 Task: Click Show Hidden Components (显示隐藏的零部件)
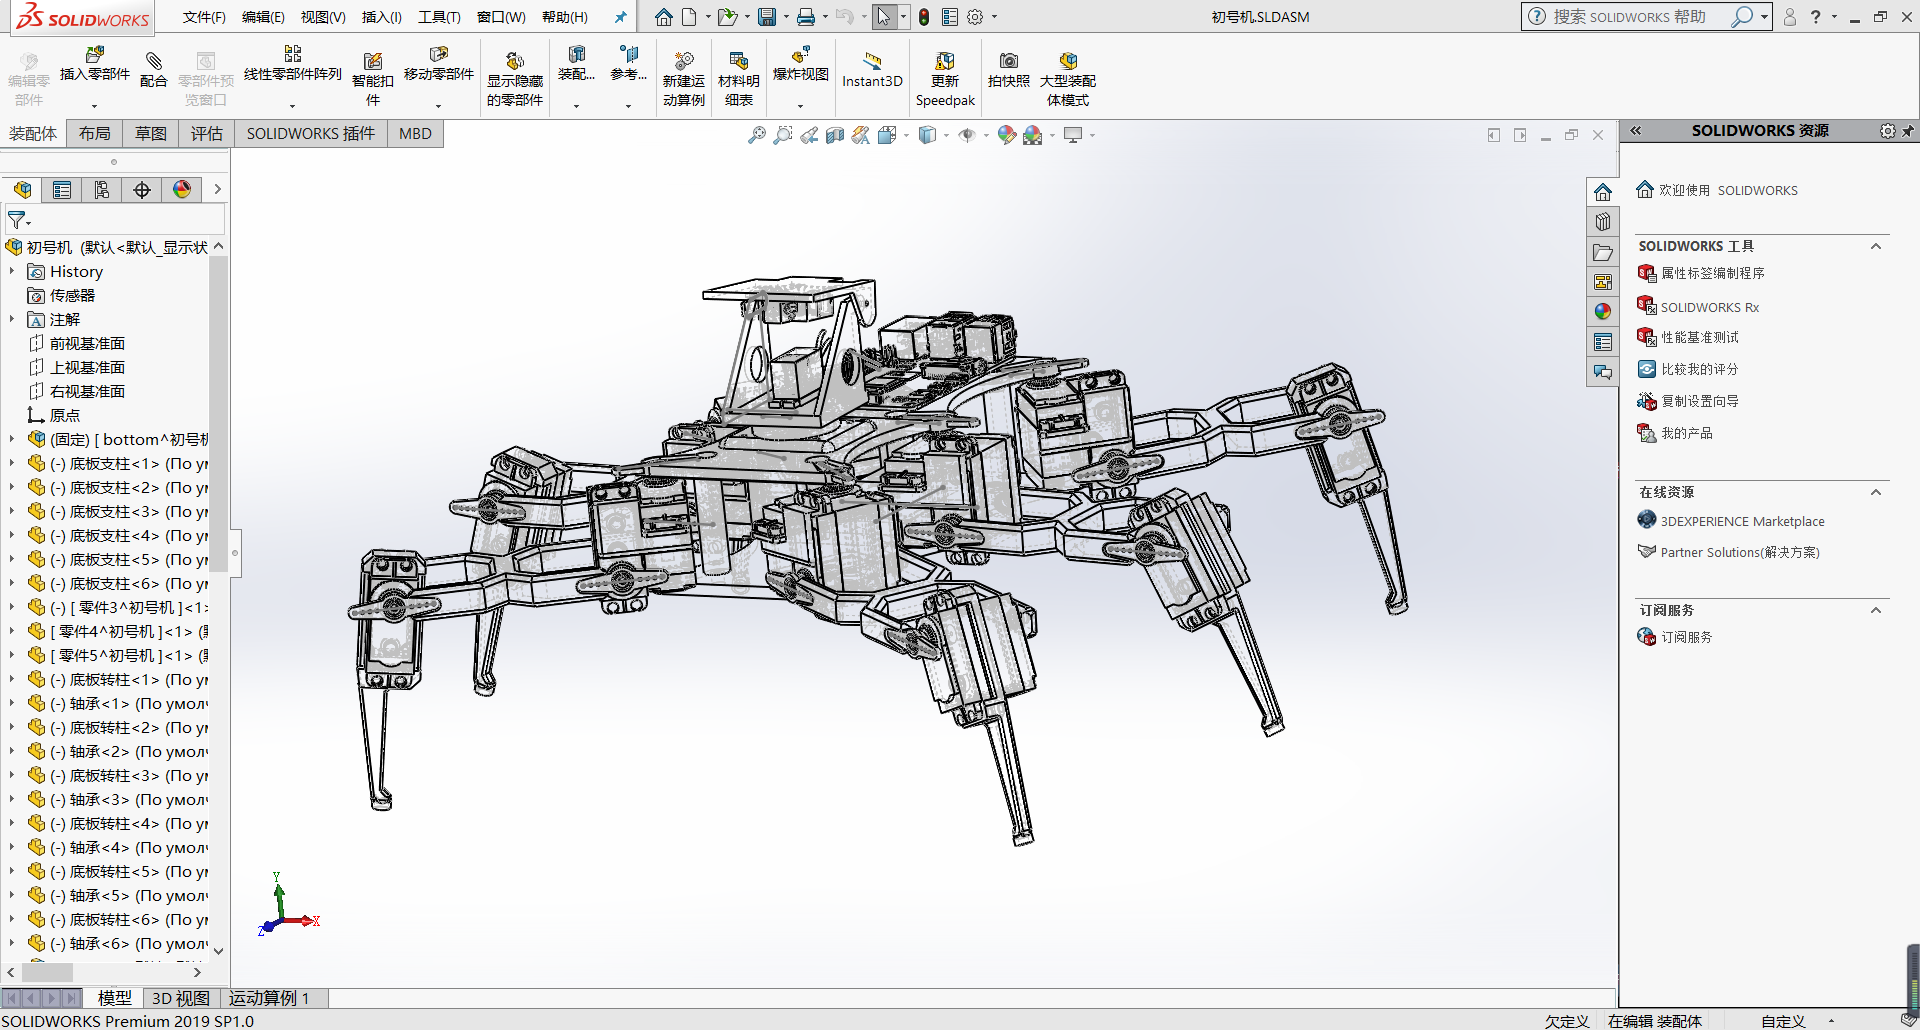coord(515,78)
